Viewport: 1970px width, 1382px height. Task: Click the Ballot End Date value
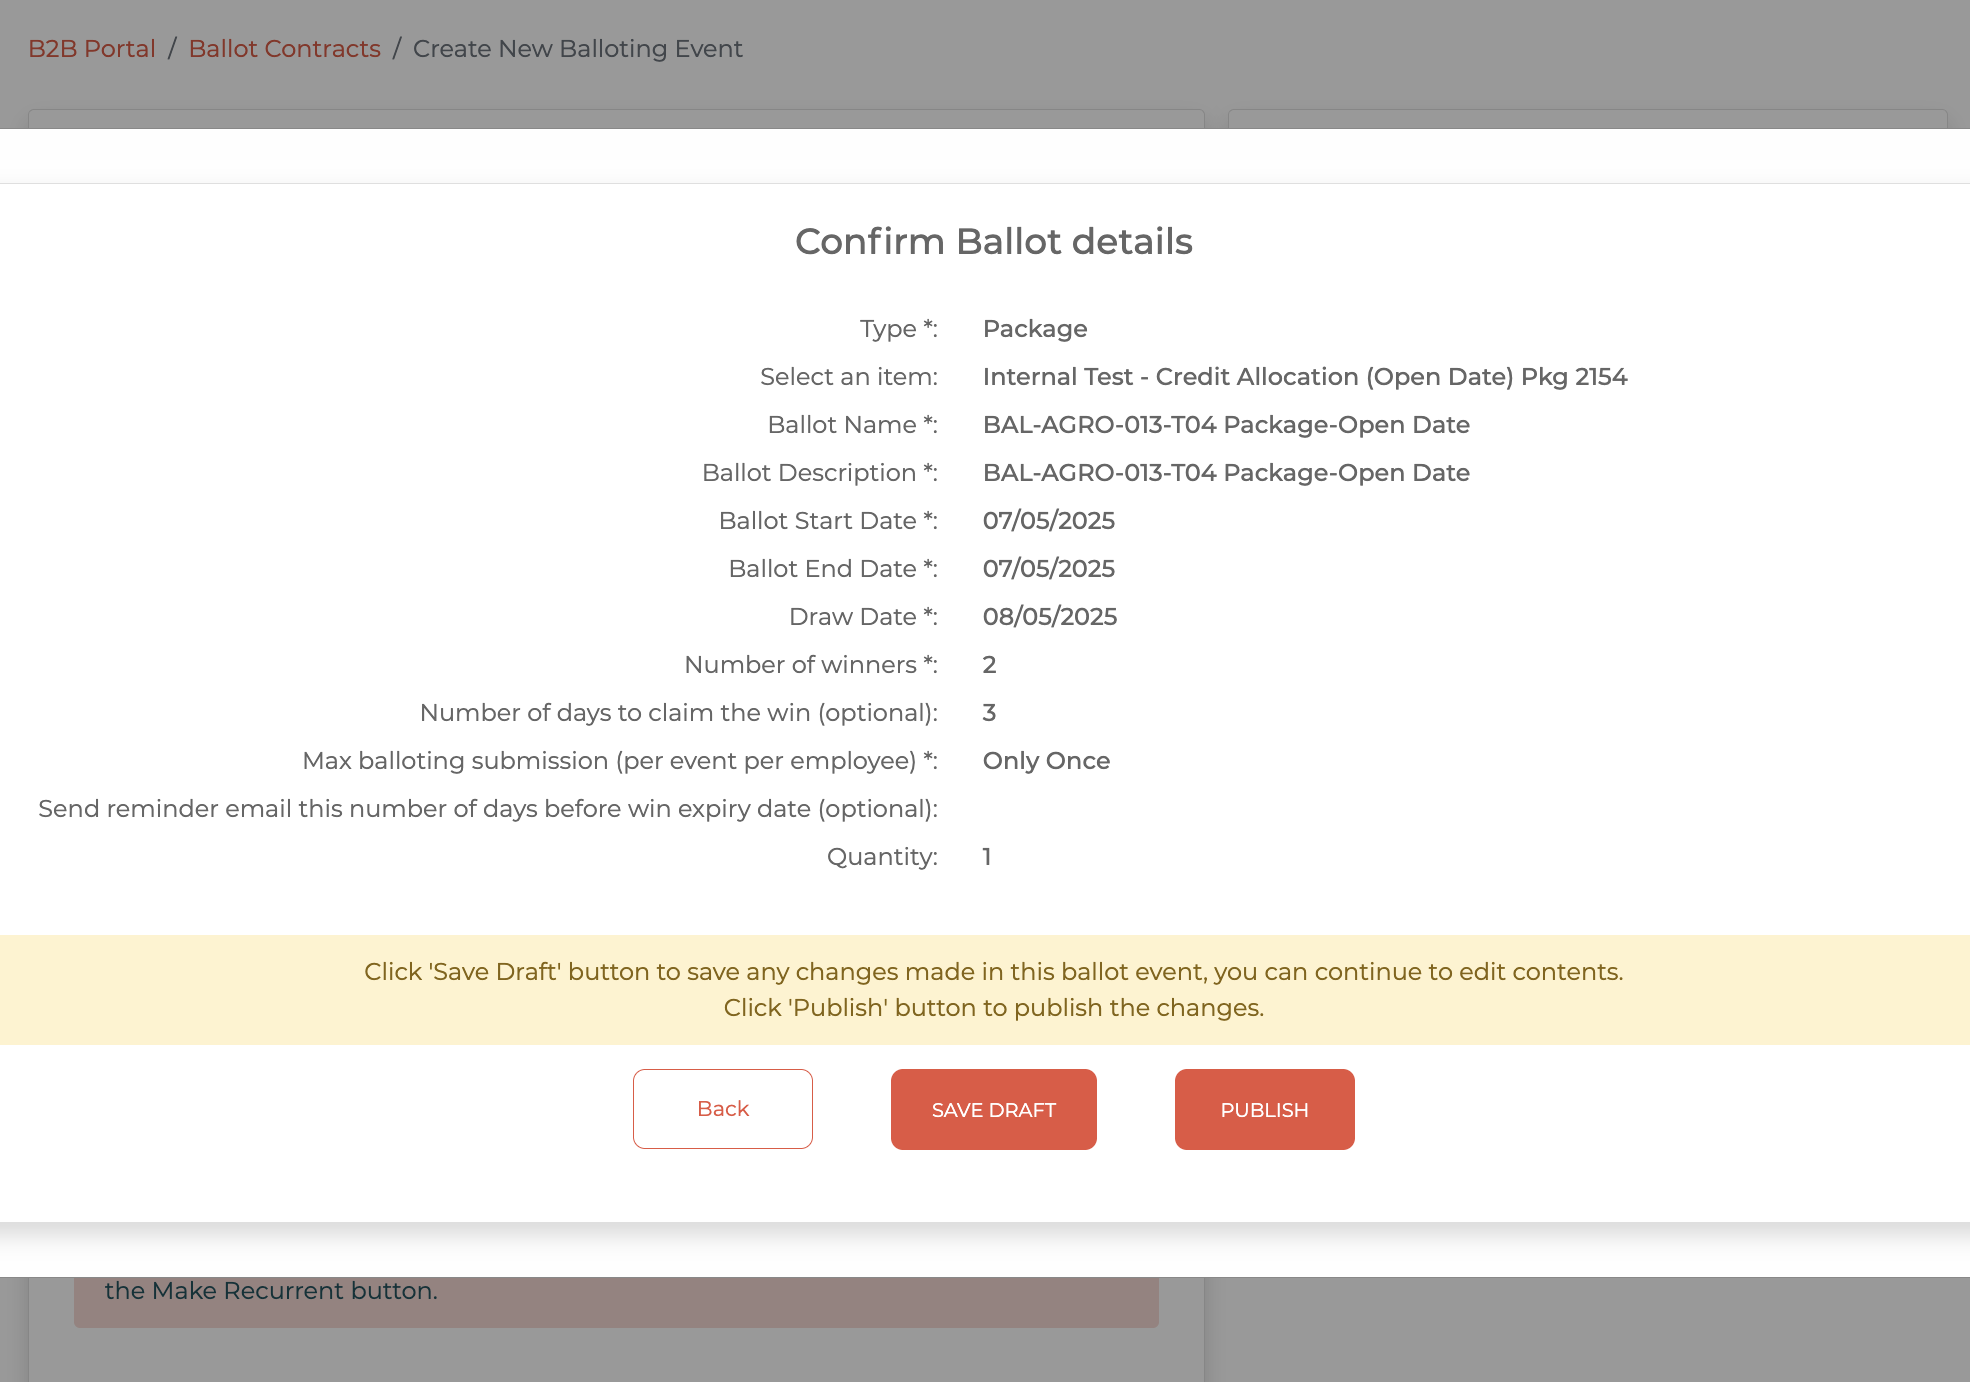coord(1048,569)
